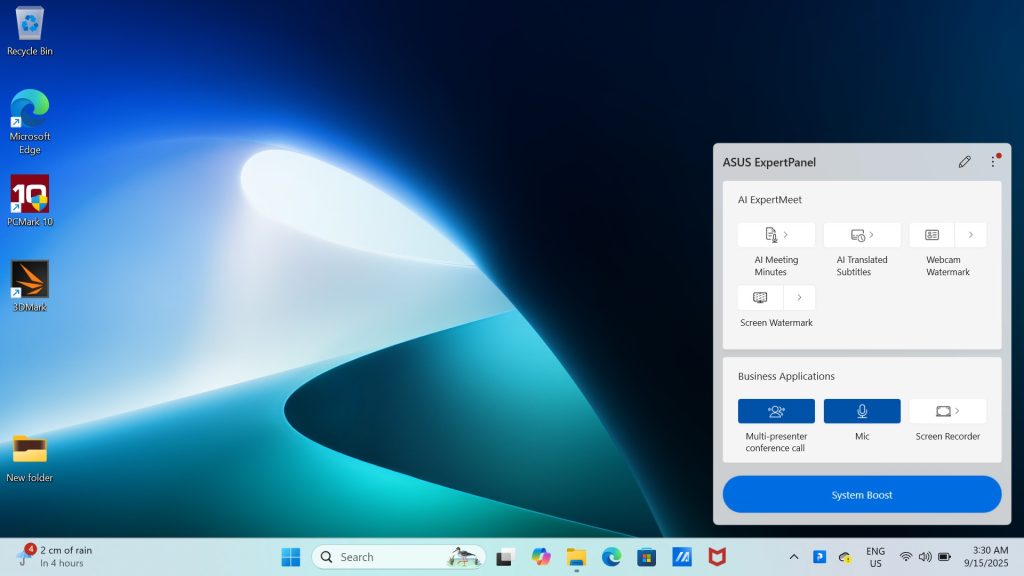Disable Multi-presenter conference call mode
Image resolution: width=1024 pixels, height=576 pixels.
coord(776,411)
